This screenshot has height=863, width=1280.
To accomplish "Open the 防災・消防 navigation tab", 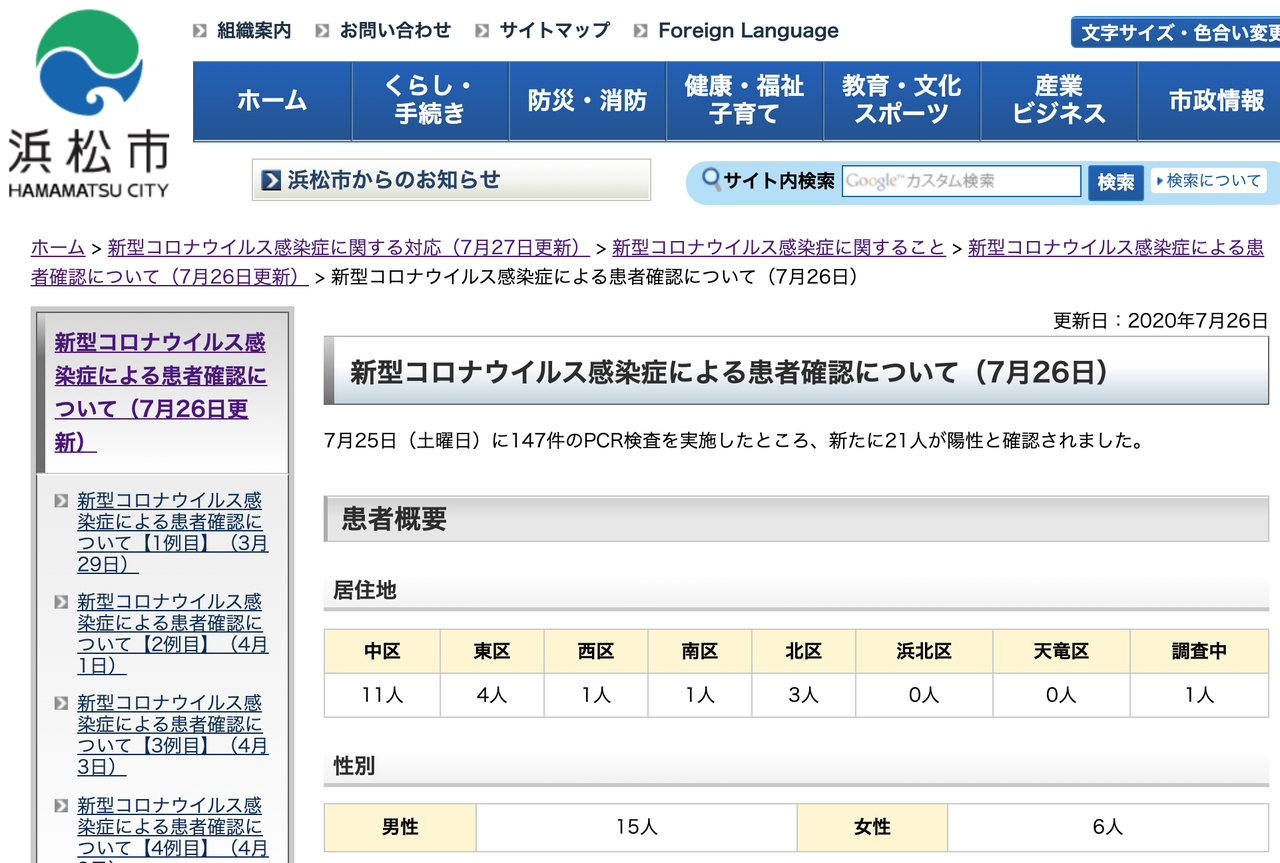I will (x=588, y=101).
